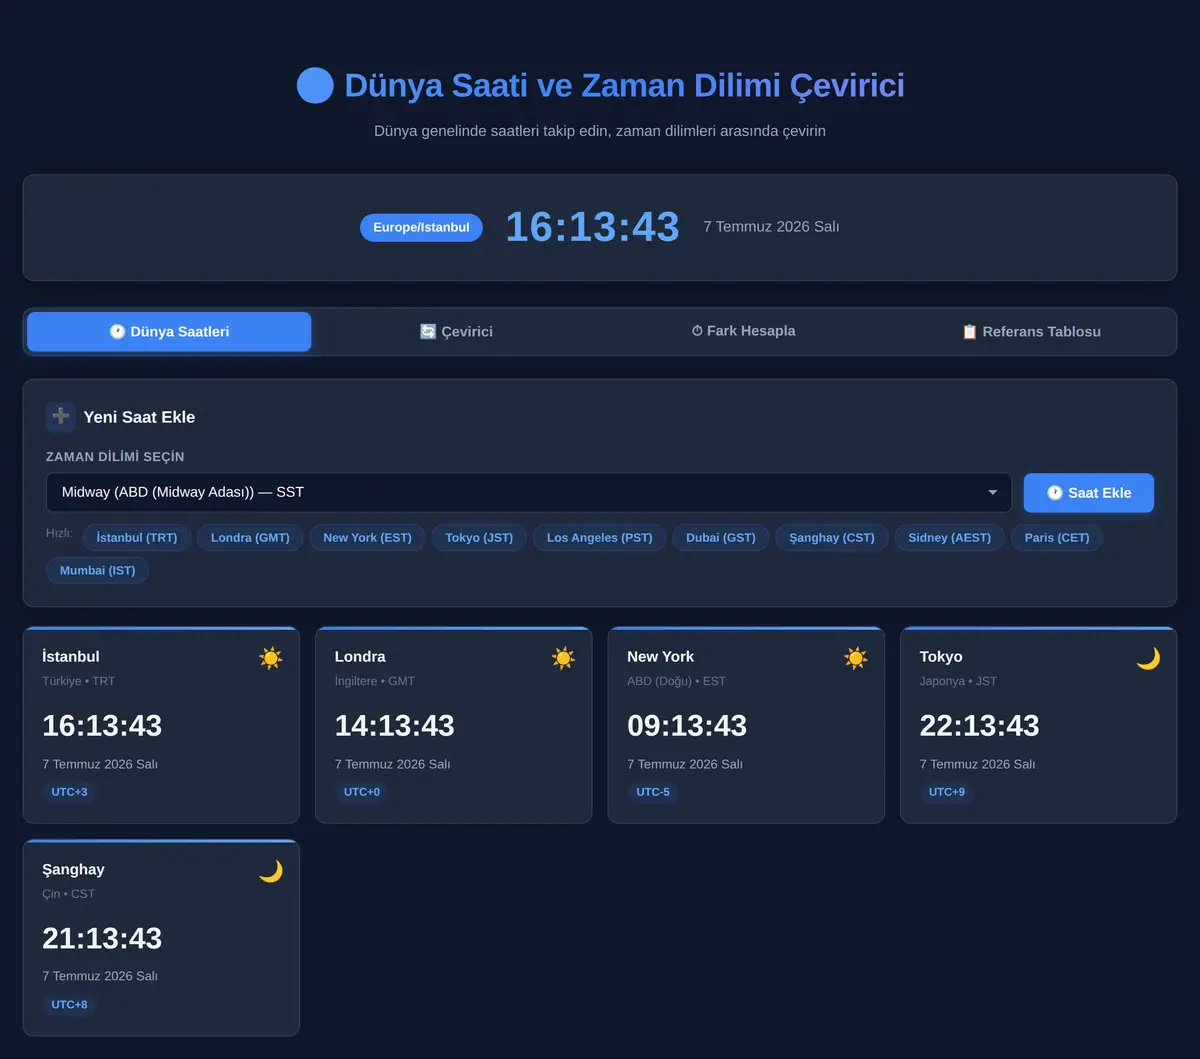Pick the Şanghay (CST) quick chip
The width and height of the screenshot is (1200, 1059).
point(832,538)
